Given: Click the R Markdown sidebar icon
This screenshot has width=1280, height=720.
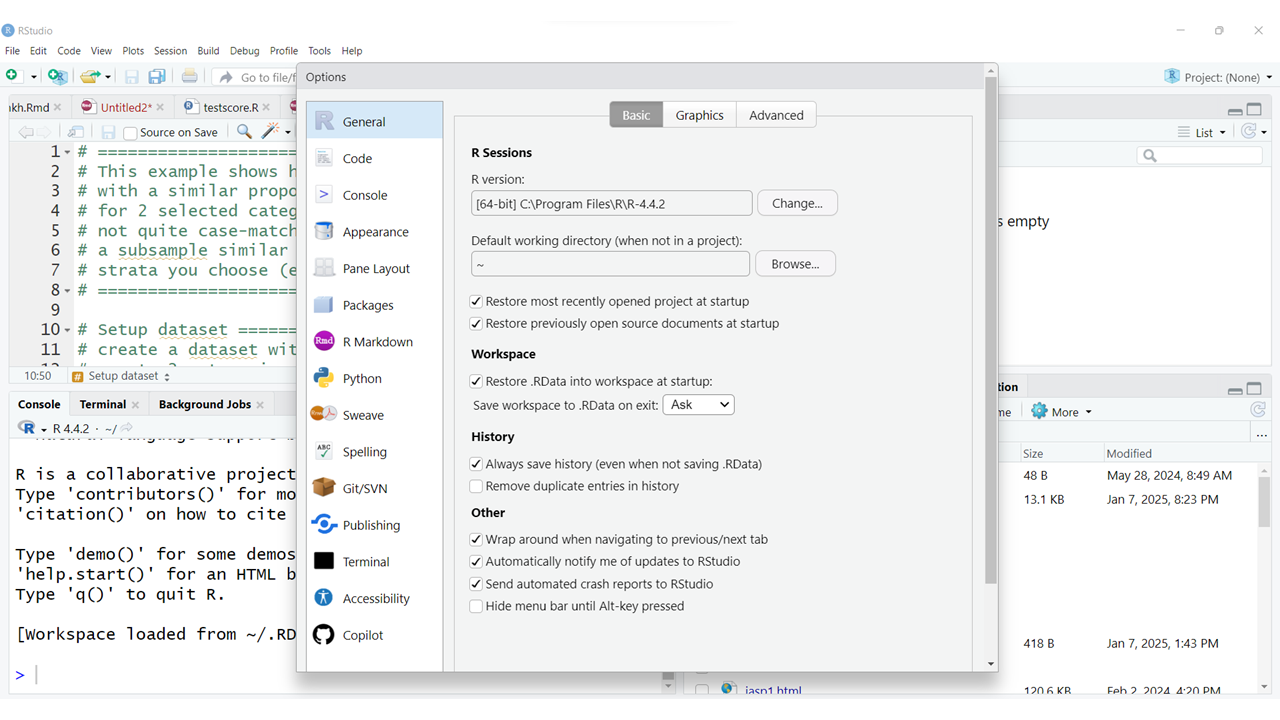Looking at the screenshot, I should click(x=324, y=341).
